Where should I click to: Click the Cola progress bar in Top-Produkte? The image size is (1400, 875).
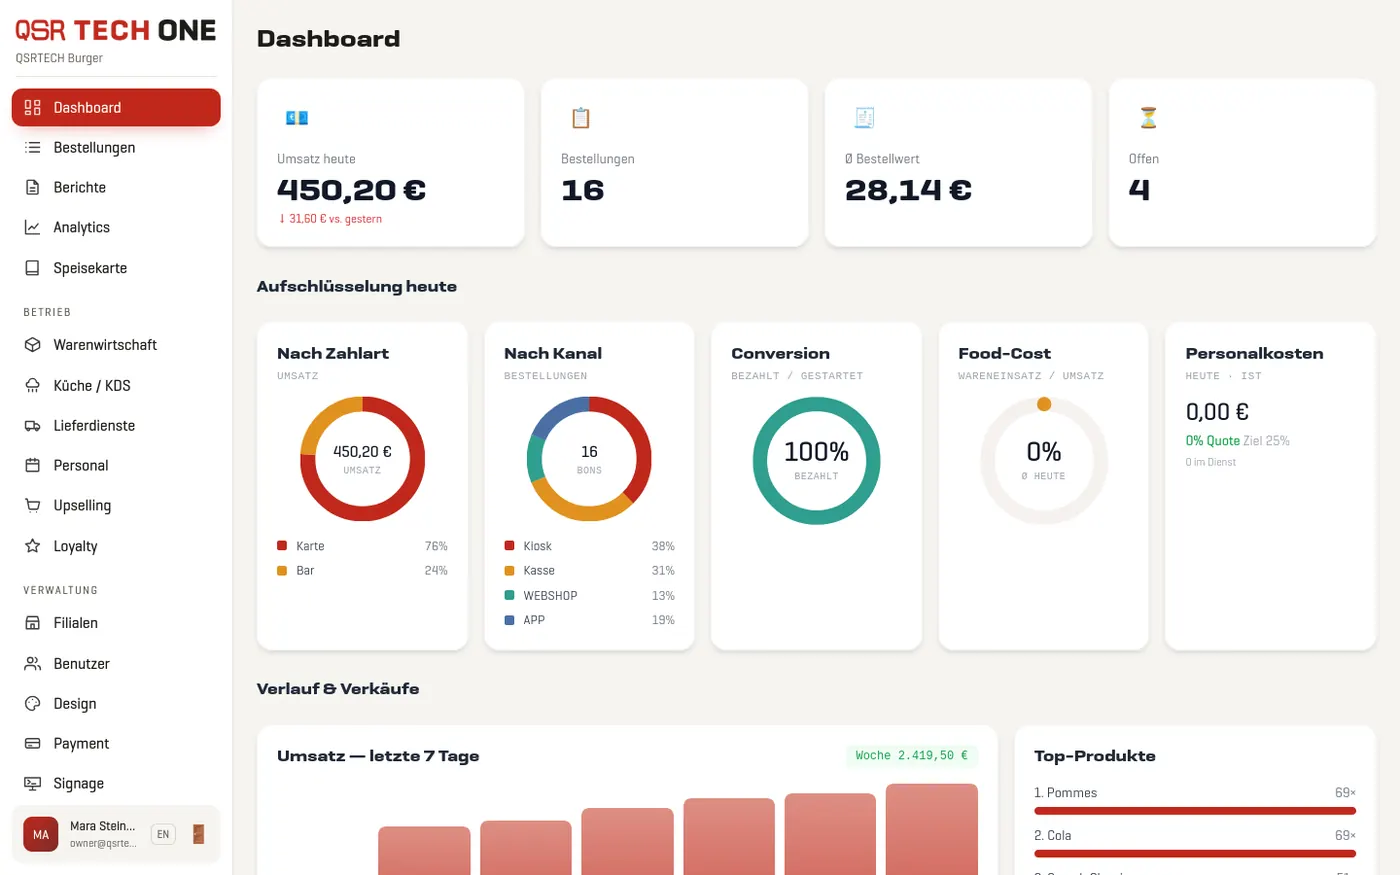point(1195,854)
